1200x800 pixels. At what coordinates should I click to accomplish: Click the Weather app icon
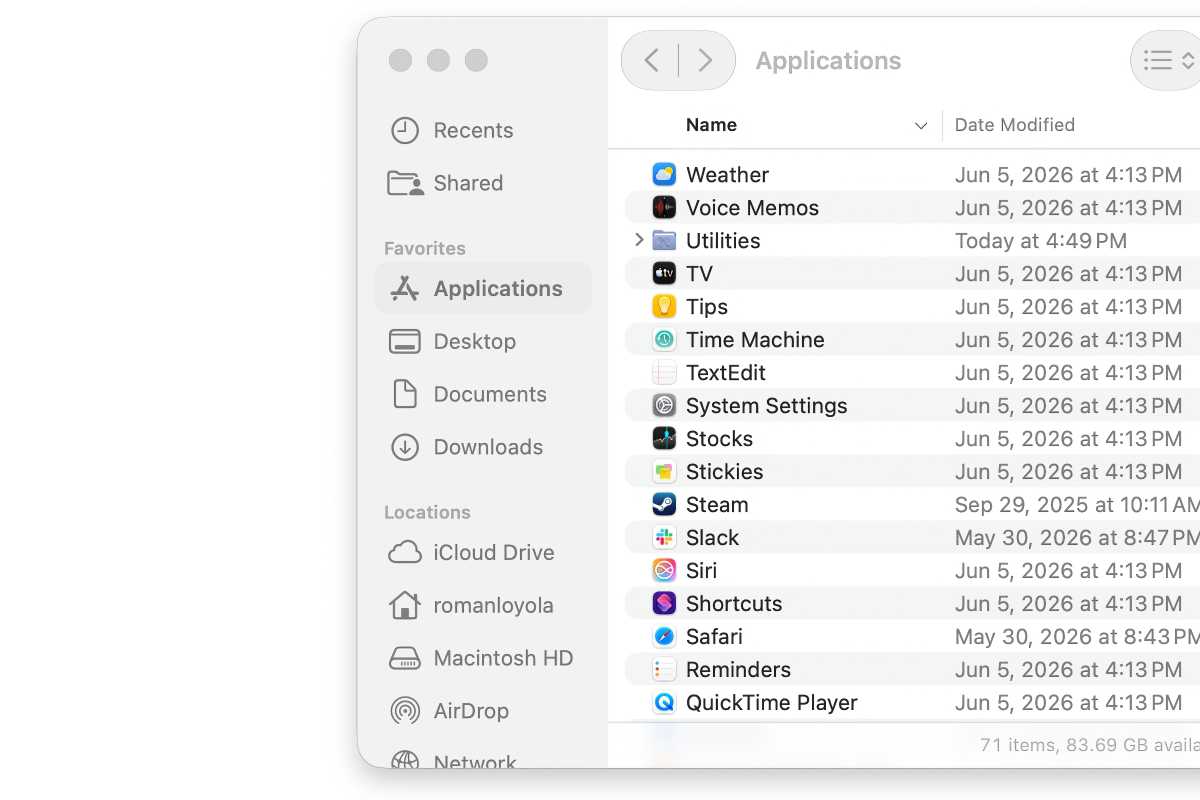(x=664, y=175)
